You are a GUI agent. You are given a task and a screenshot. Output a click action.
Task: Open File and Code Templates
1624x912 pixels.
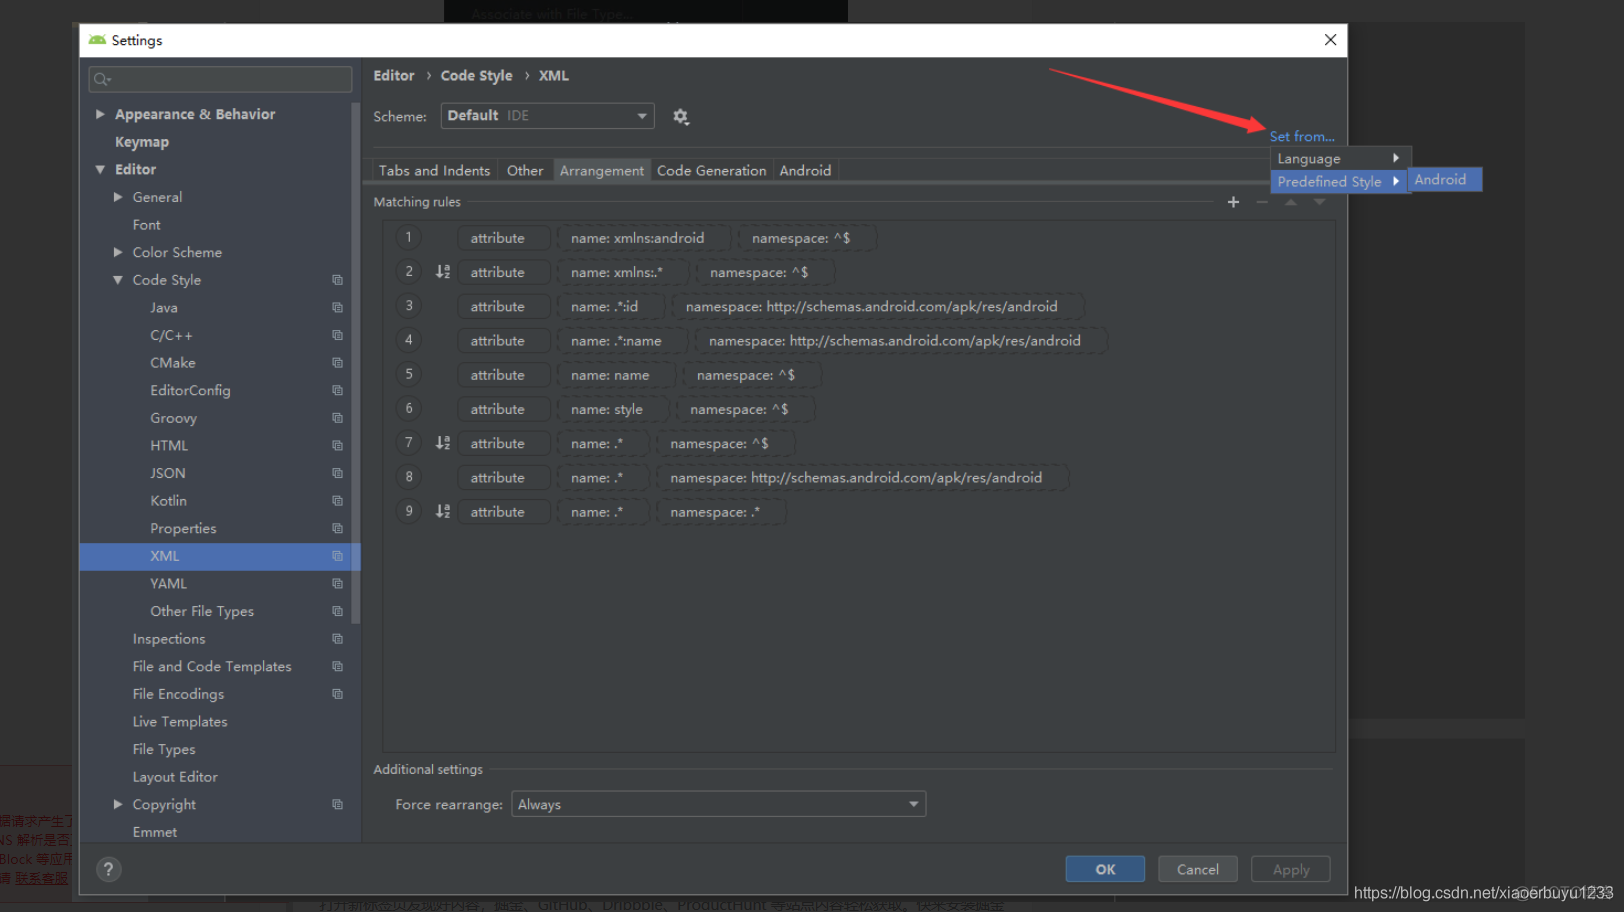[212, 666]
